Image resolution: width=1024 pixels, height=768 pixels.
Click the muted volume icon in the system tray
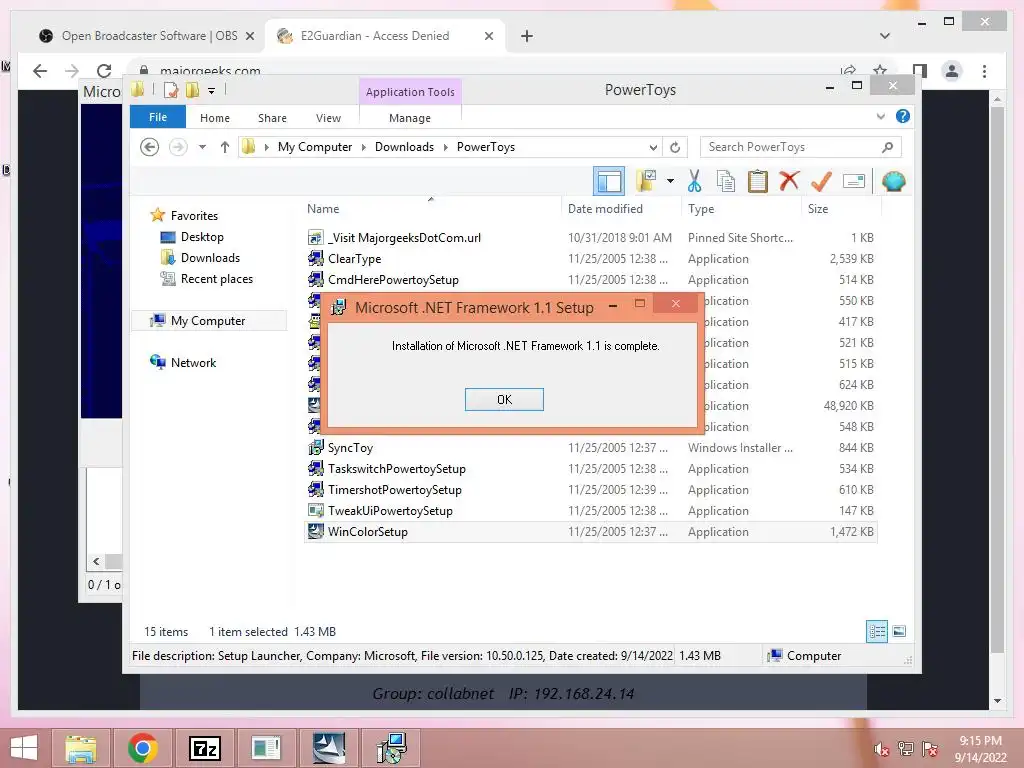[x=881, y=749]
